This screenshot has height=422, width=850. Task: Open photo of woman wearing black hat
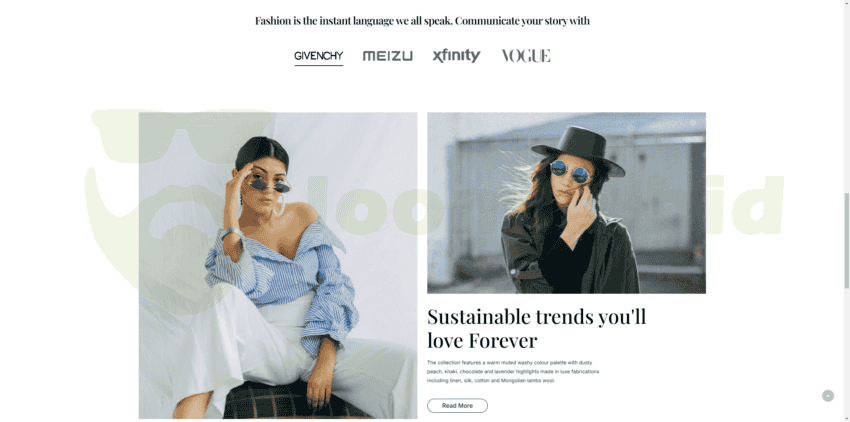coord(566,203)
